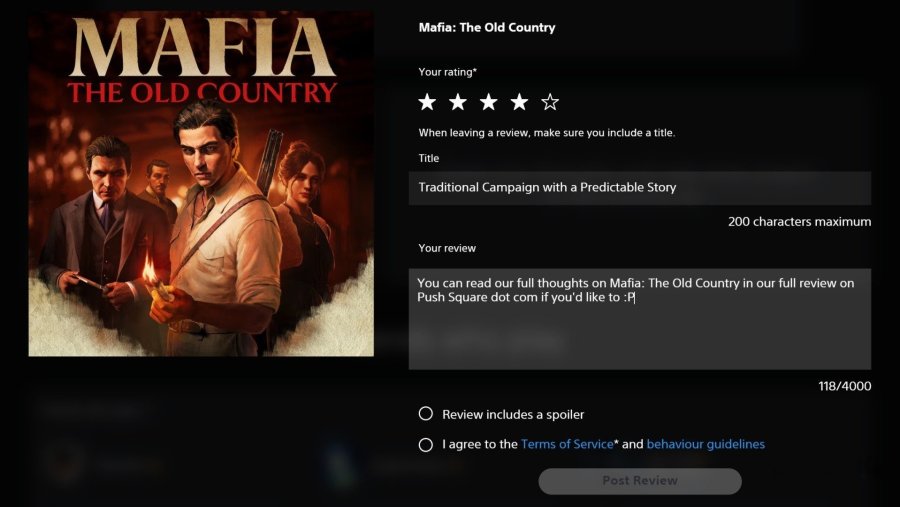
Task: Click the 'Your review' label
Action: click(x=447, y=248)
